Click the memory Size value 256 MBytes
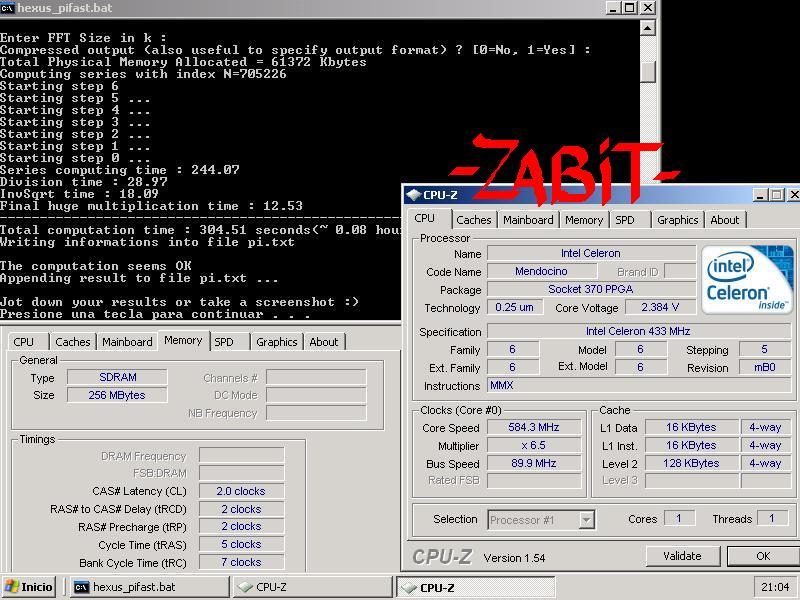The image size is (800, 600). point(117,395)
